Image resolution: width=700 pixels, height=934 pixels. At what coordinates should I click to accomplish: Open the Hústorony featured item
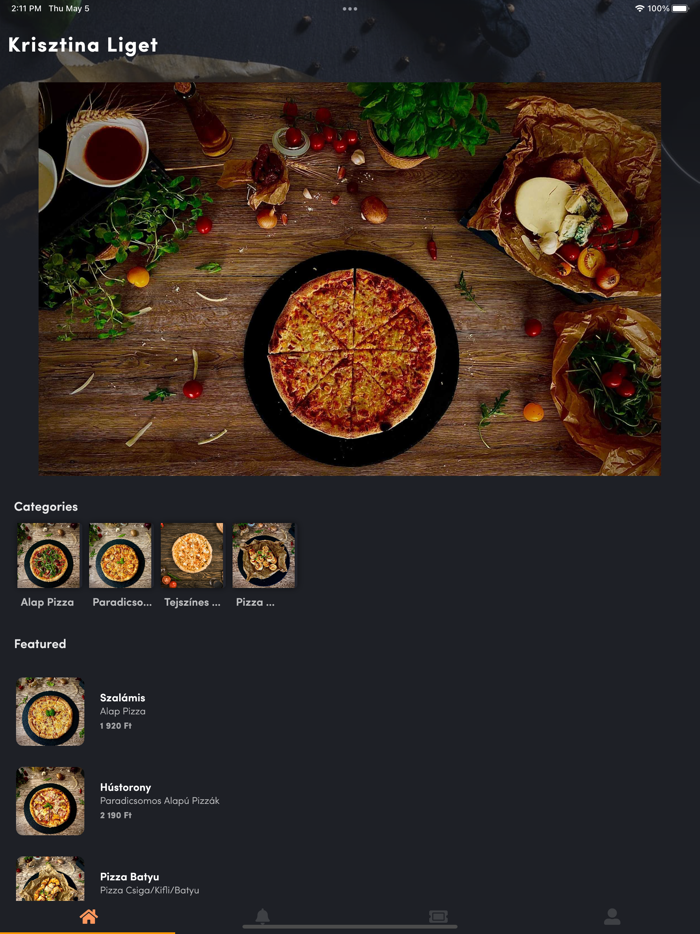coord(350,801)
